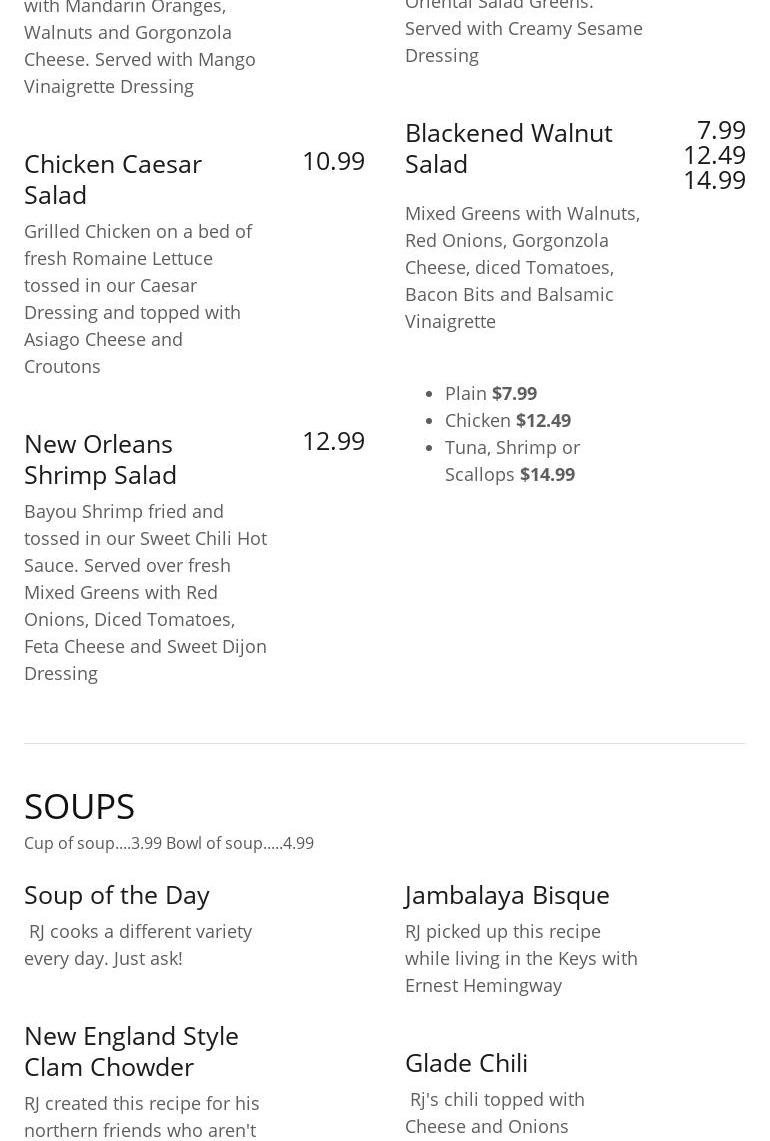Viewport: 770px width, 1141px height.
Task: Click the Blackened Walnut Salad heading
Action: pyautogui.click(x=508, y=148)
